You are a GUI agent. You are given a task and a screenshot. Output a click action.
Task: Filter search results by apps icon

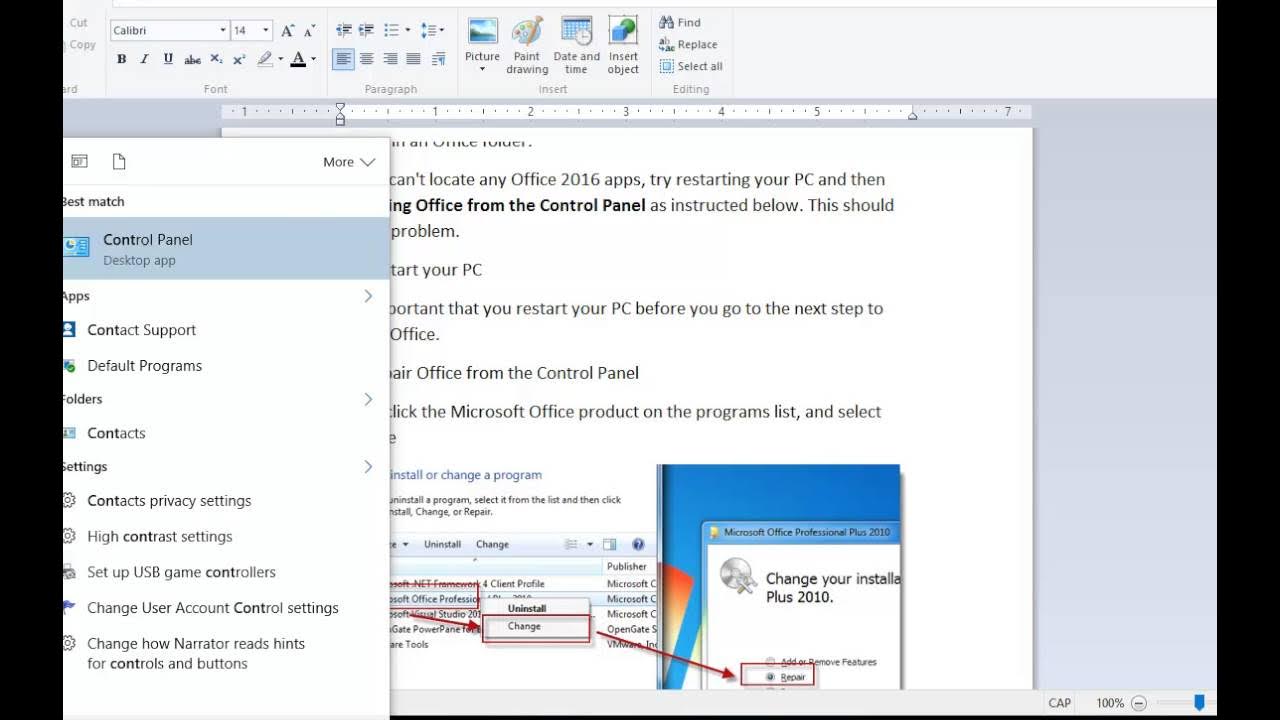tap(79, 162)
